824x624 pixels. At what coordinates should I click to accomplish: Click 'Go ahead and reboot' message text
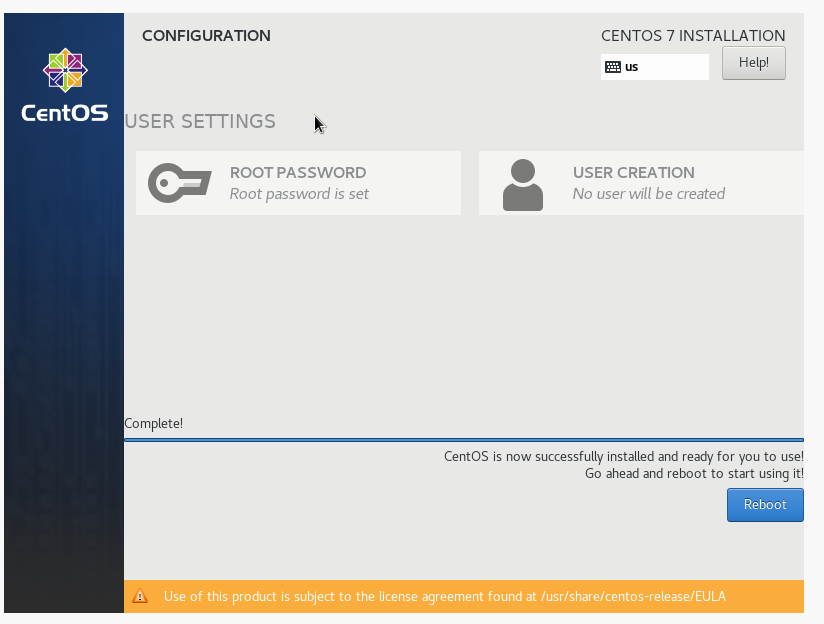click(694, 474)
